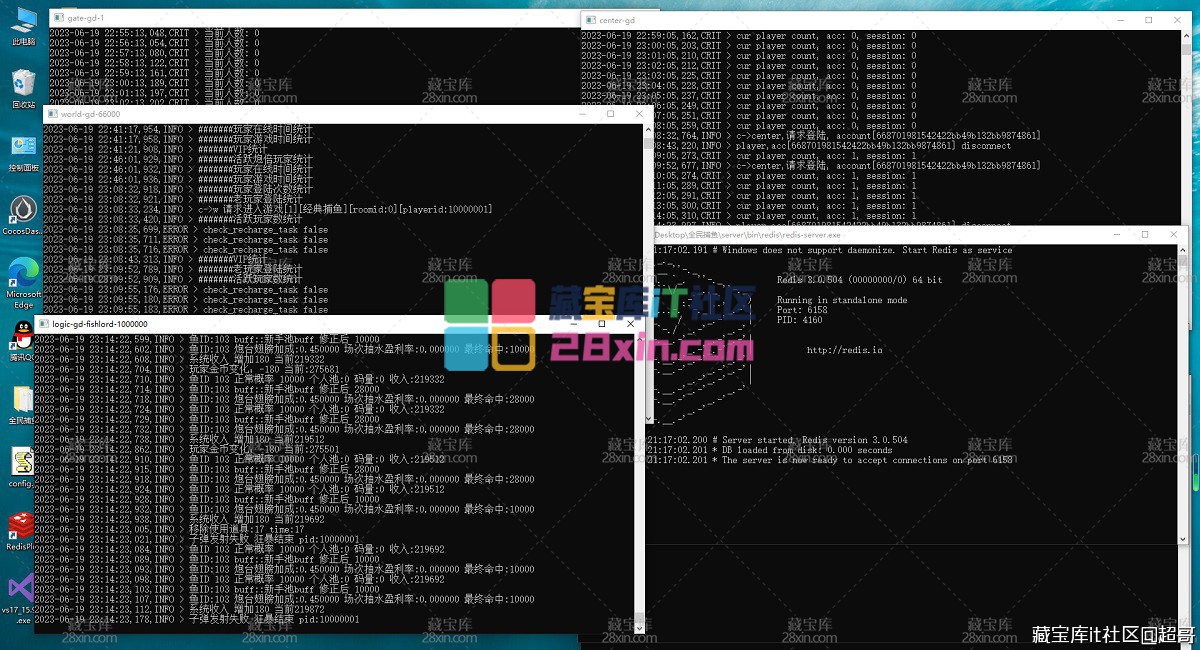
Task: Click logic log '系统收入 增加180 当前219872'
Action: pyautogui.click(x=179, y=609)
